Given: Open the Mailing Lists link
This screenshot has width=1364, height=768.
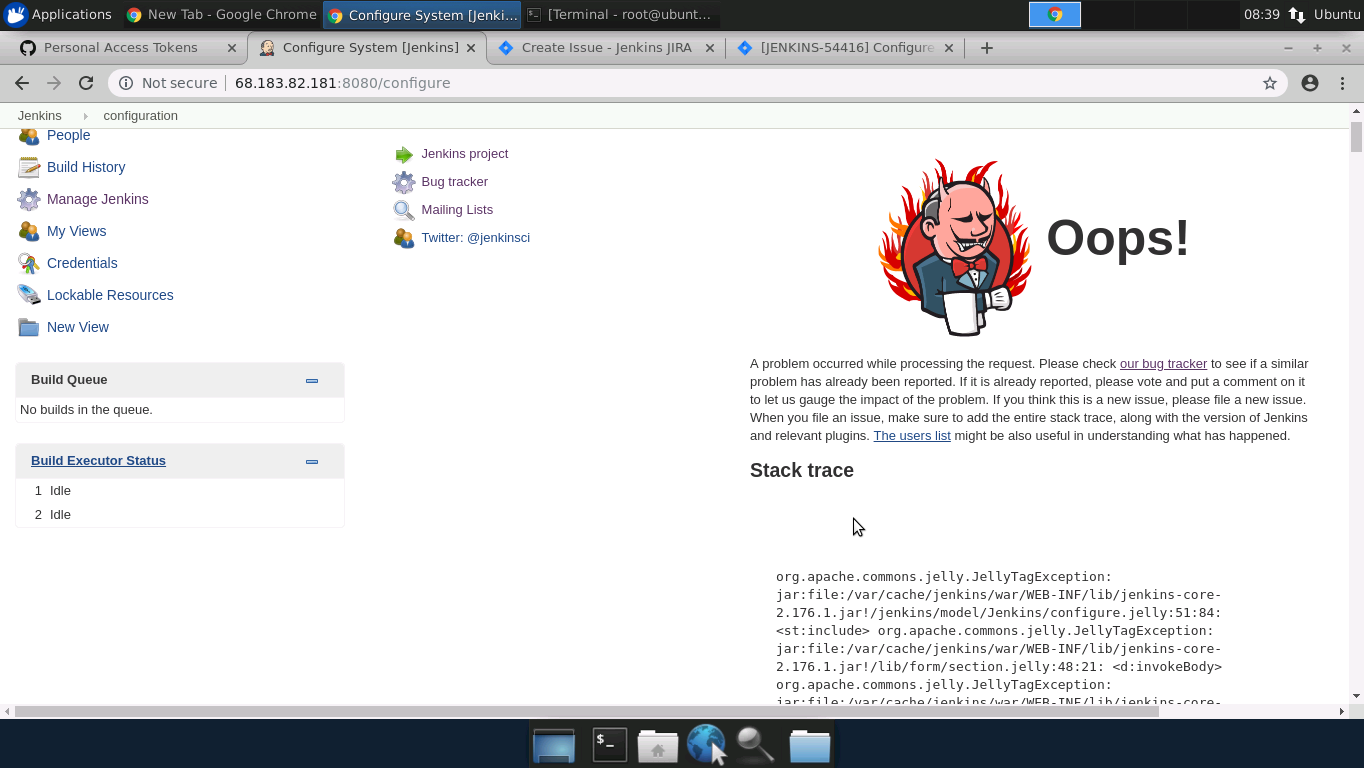Looking at the screenshot, I should click(457, 210).
